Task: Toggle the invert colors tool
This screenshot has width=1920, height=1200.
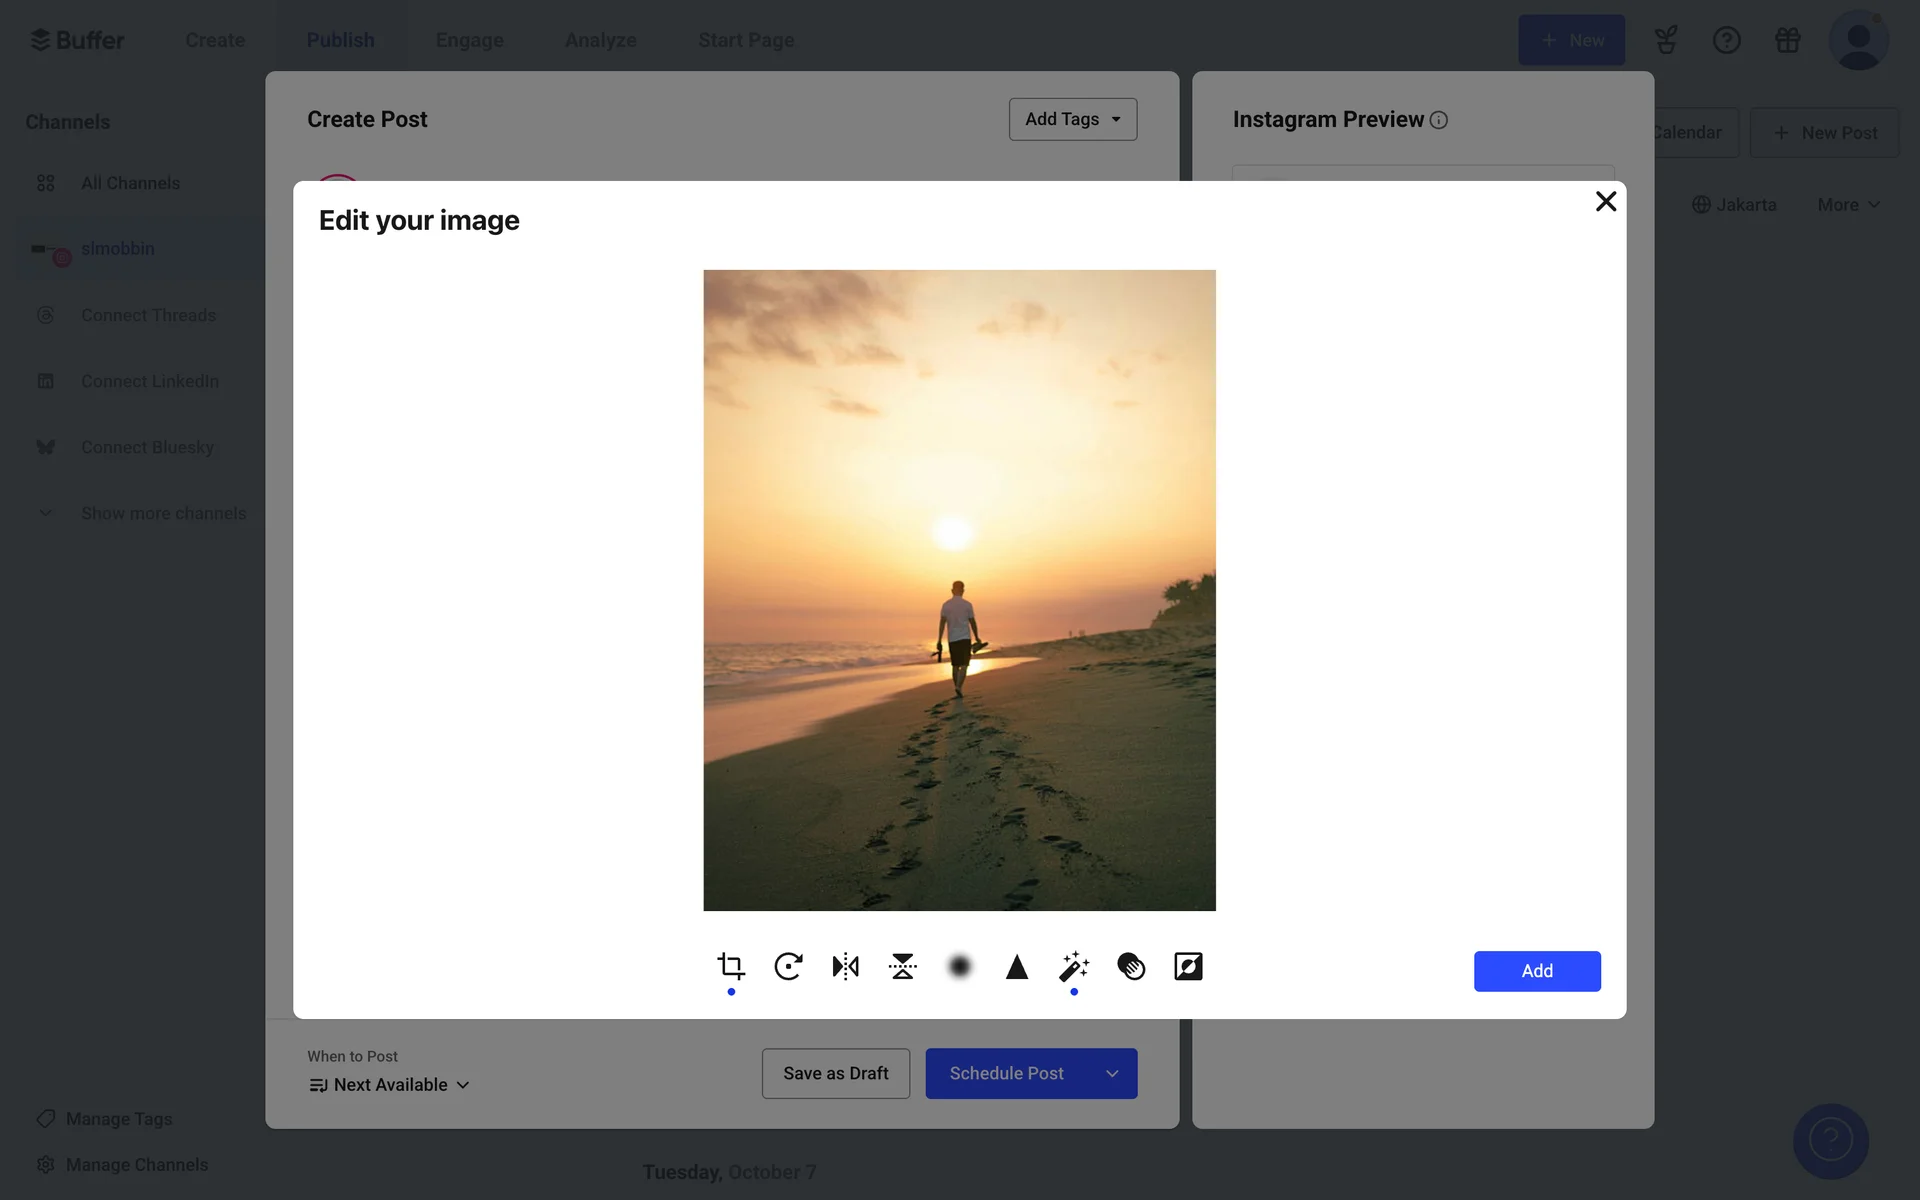Action: (1188, 966)
